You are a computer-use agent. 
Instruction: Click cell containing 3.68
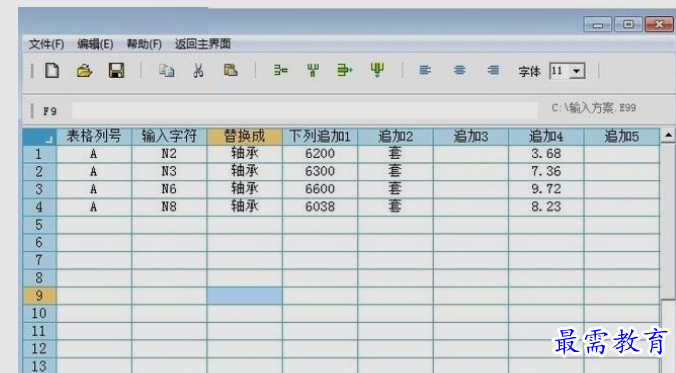tap(546, 154)
